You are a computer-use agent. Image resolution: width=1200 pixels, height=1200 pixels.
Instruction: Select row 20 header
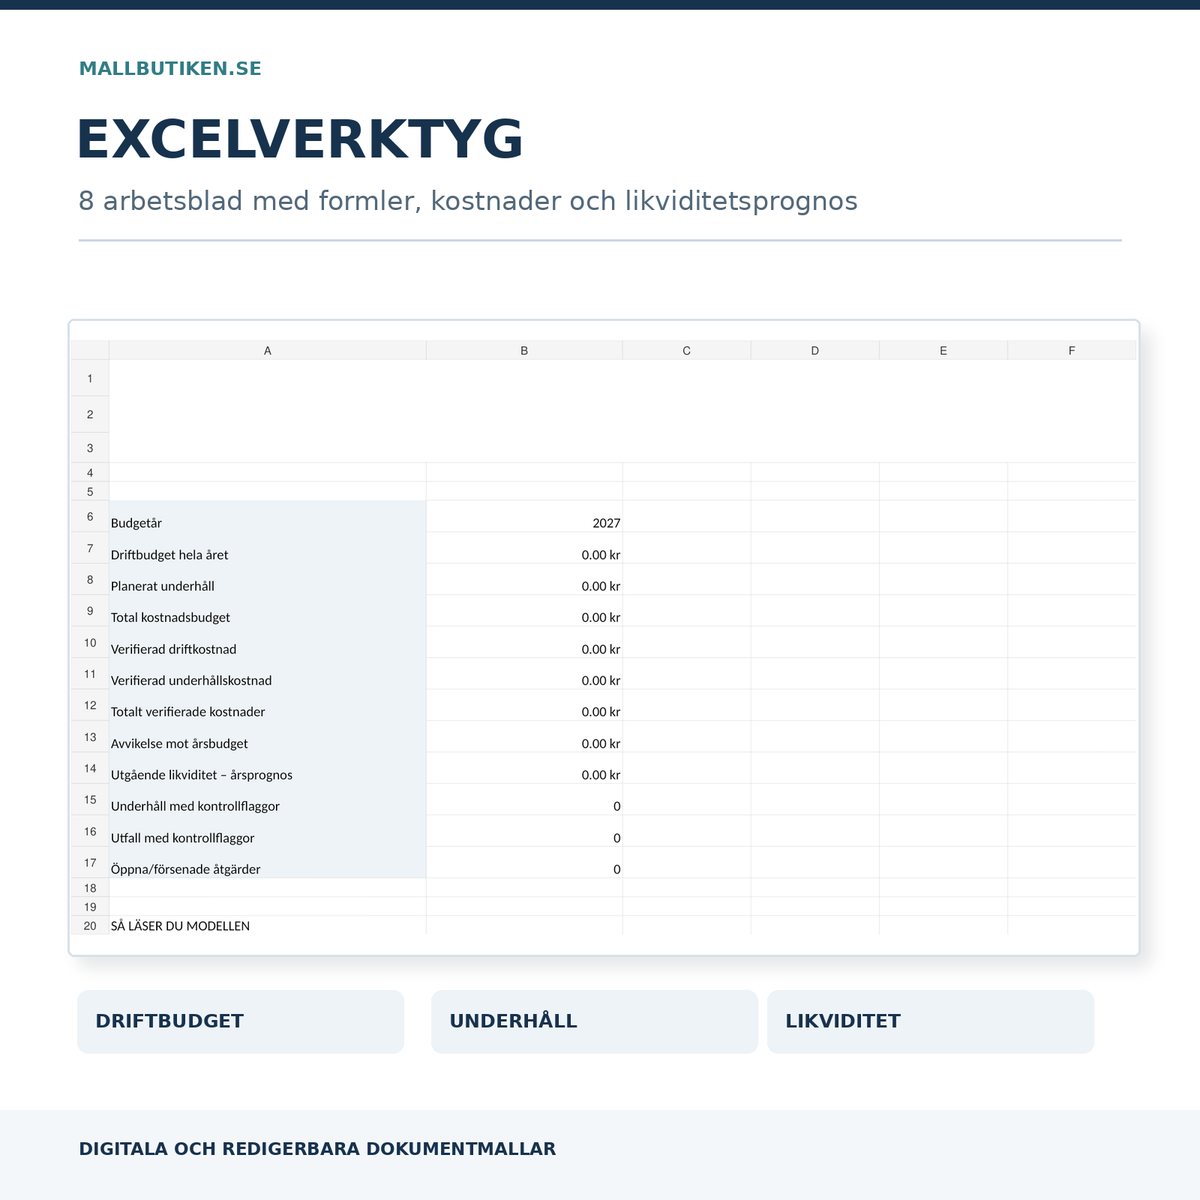point(90,926)
